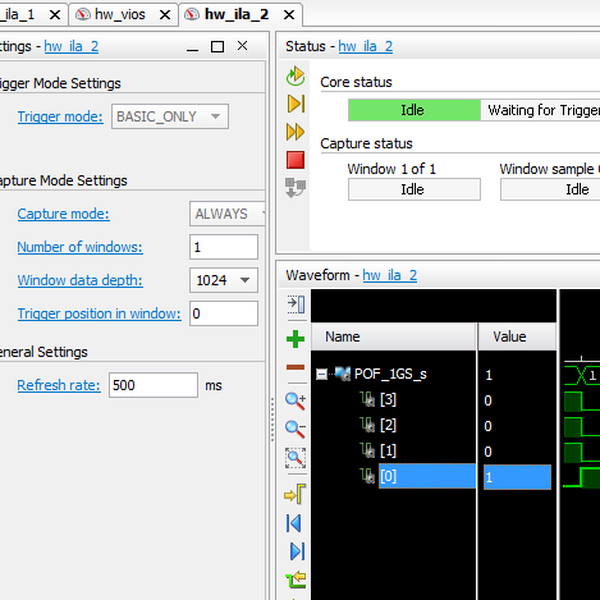
Task: Add a probe with green plus
Action: pyautogui.click(x=295, y=340)
